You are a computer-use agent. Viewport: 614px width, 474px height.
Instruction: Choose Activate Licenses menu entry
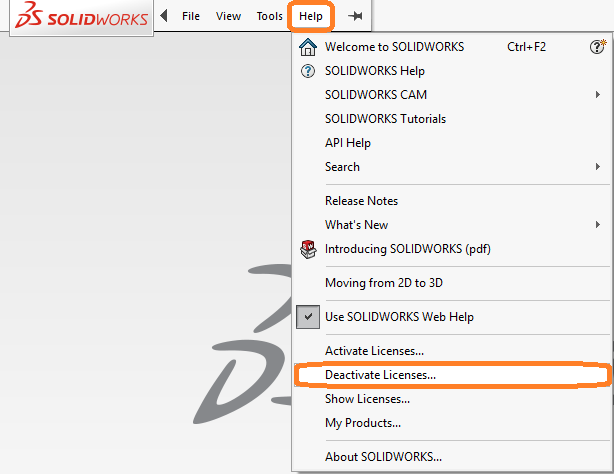tap(374, 351)
